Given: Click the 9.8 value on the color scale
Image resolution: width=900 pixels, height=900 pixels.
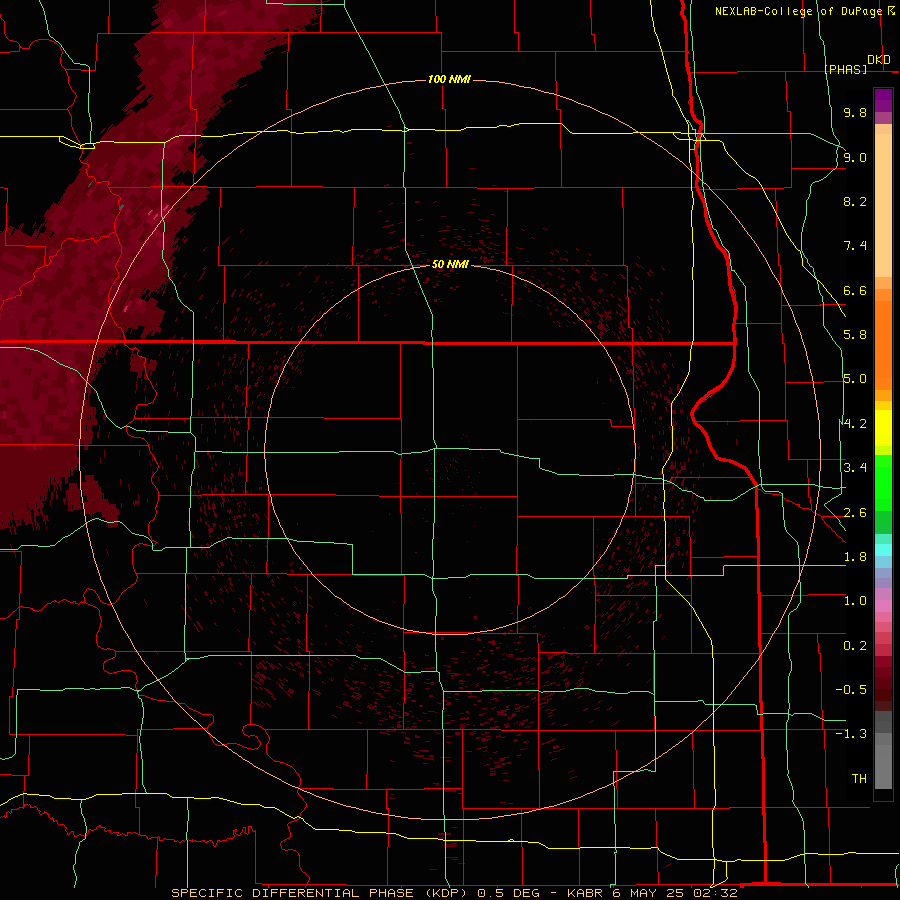Looking at the screenshot, I should pyautogui.click(x=855, y=112).
